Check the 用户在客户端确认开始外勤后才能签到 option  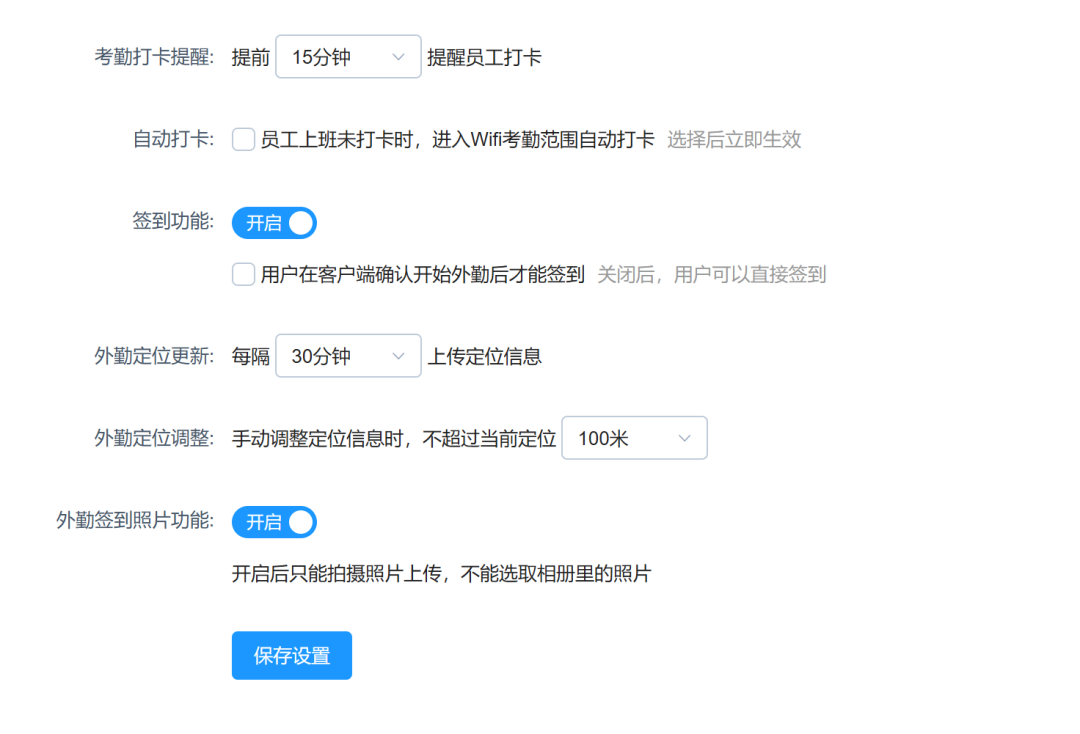[x=243, y=274]
